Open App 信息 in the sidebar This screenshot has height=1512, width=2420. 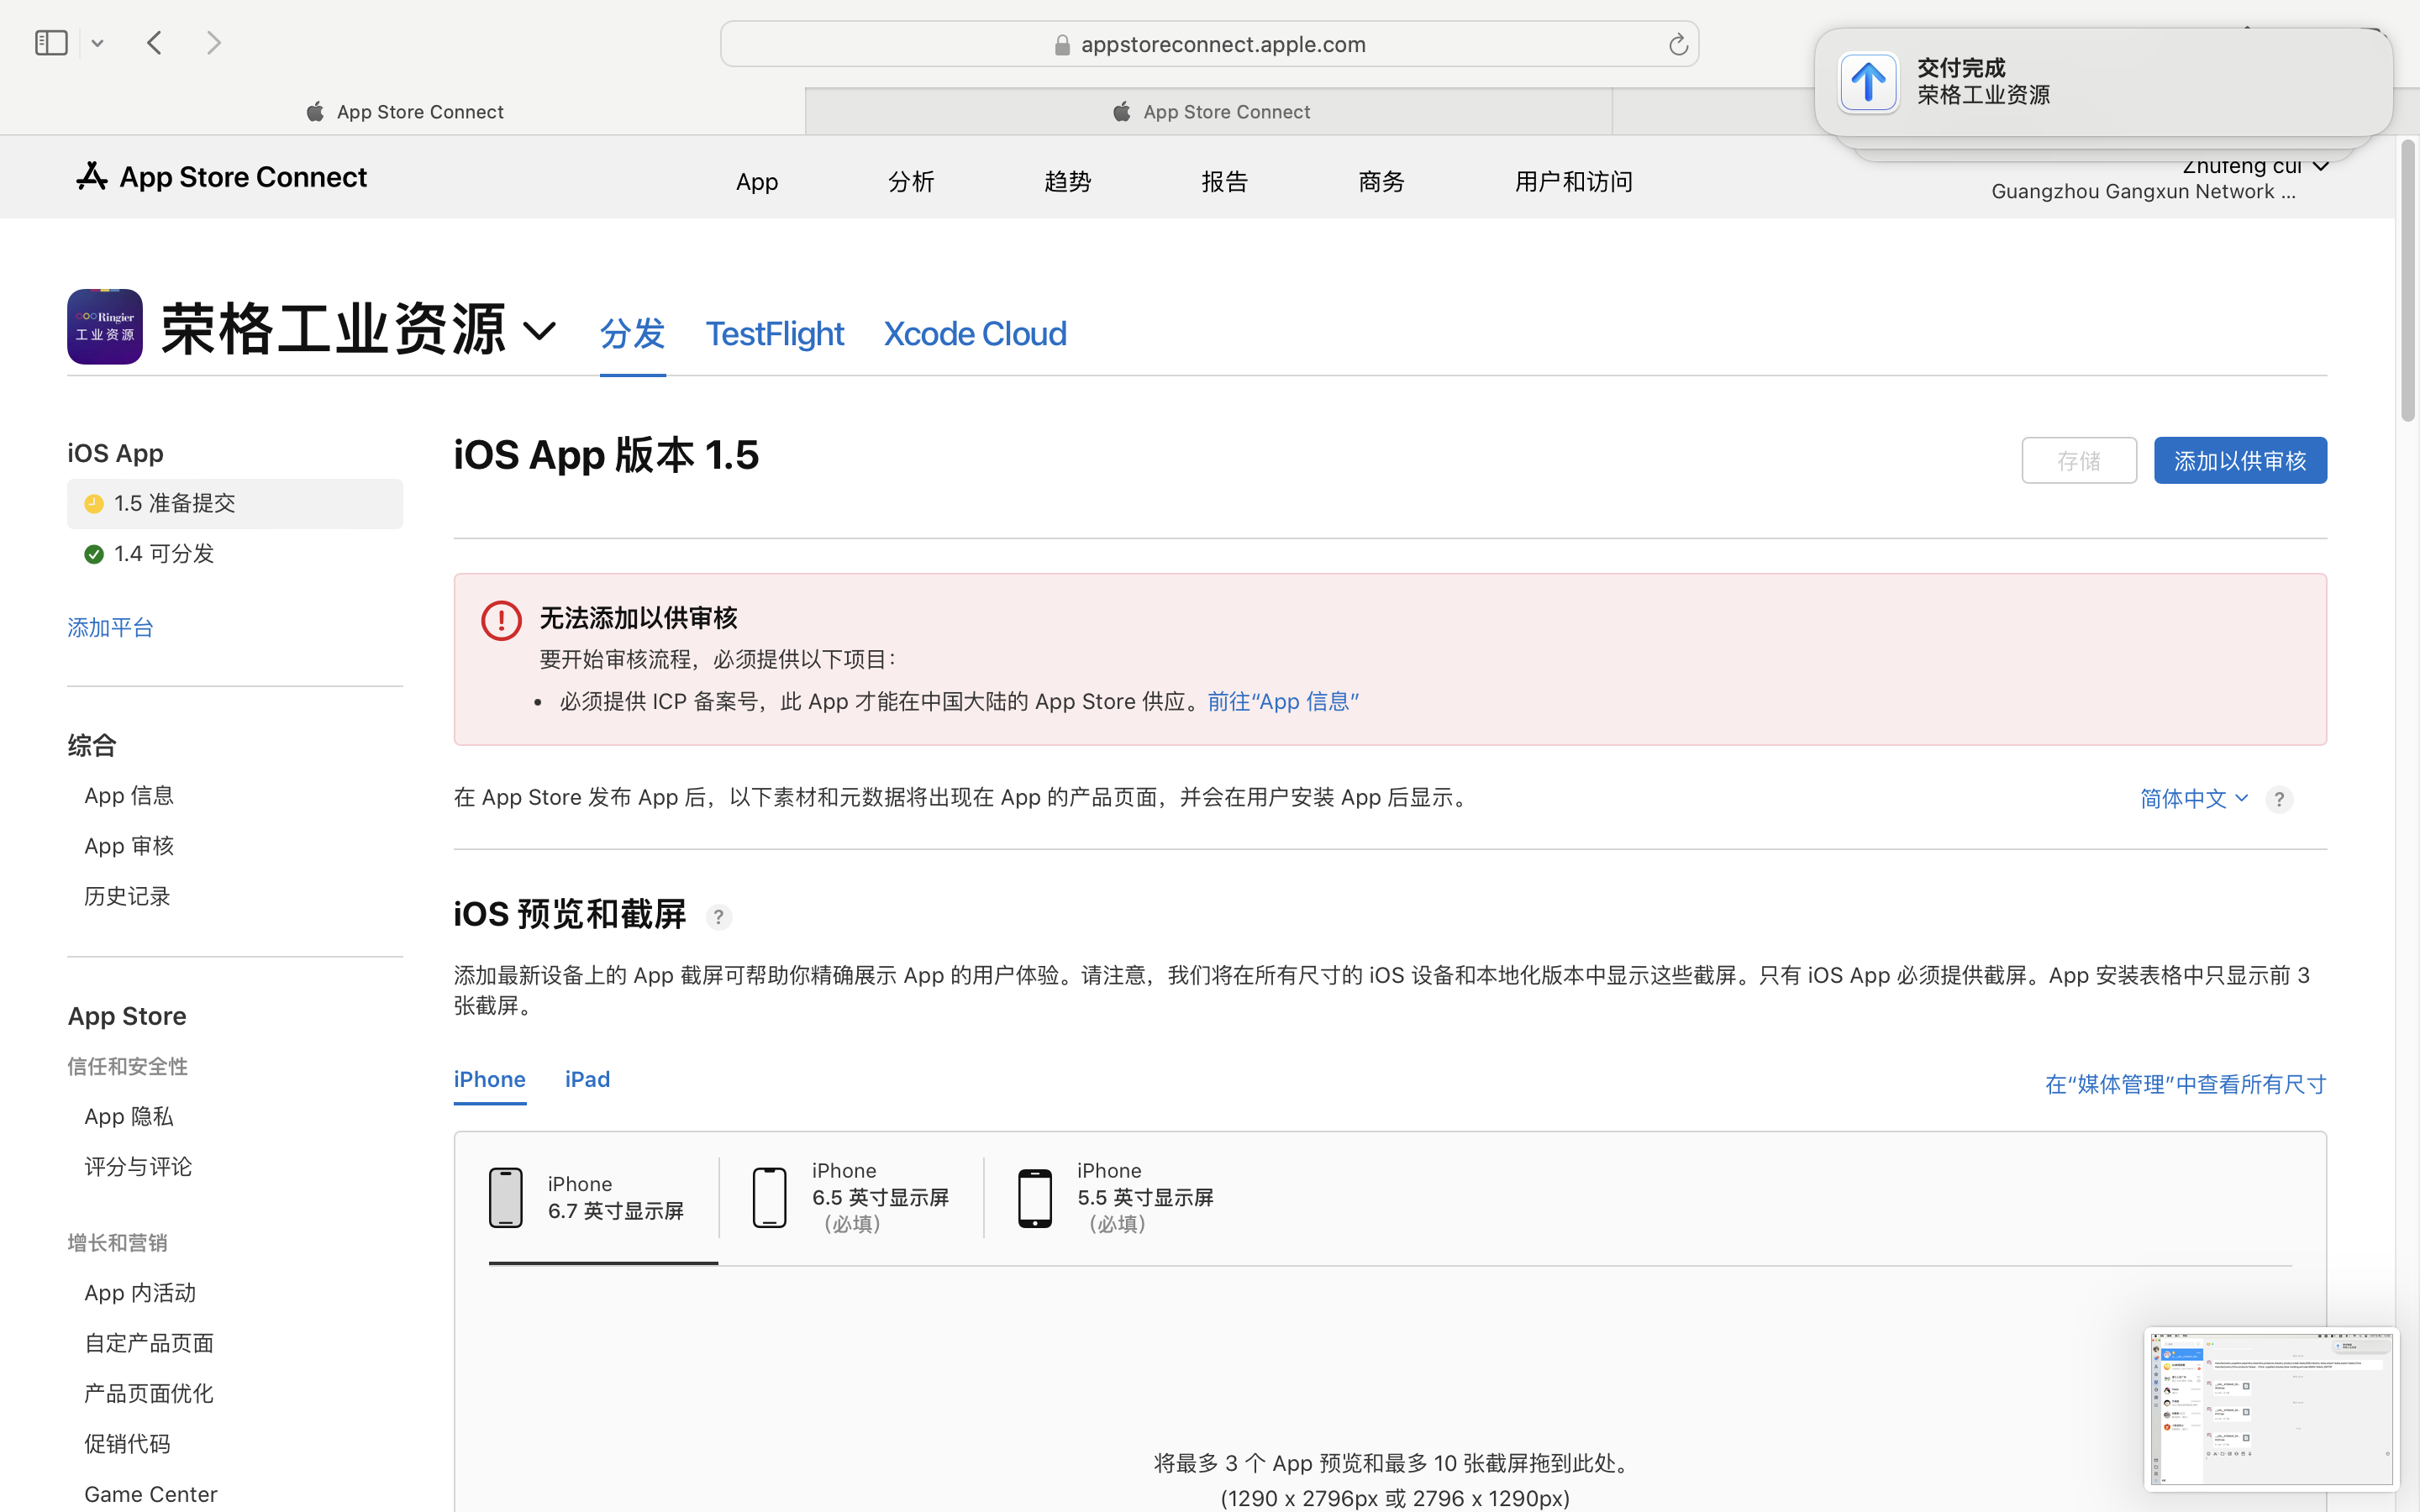(x=129, y=796)
